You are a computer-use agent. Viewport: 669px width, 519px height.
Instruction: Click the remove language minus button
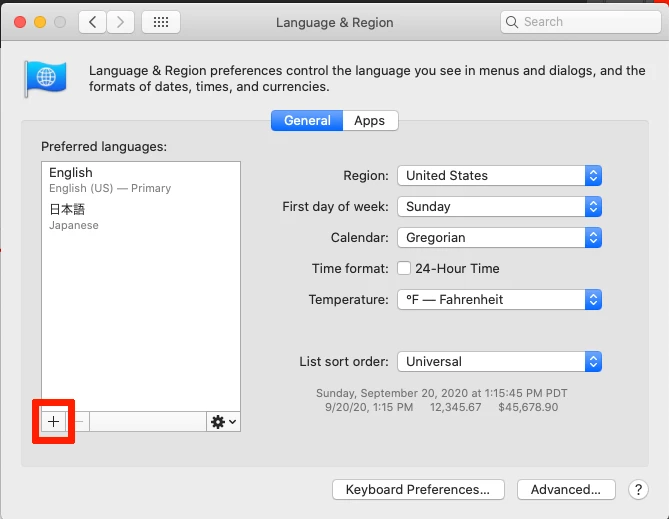click(x=79, y=422)
